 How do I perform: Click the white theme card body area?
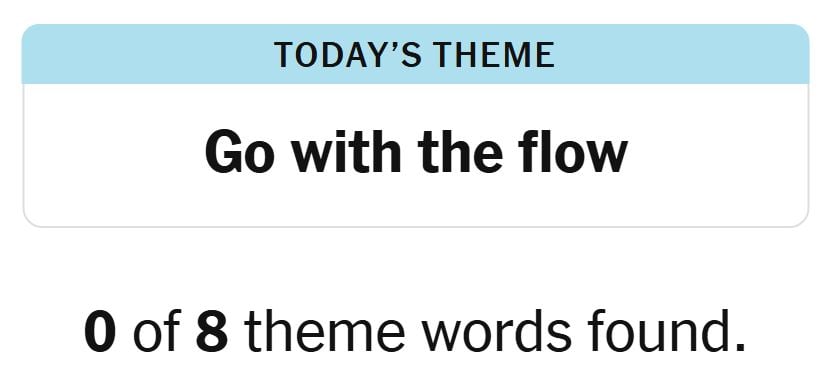(x=415, y=155)
